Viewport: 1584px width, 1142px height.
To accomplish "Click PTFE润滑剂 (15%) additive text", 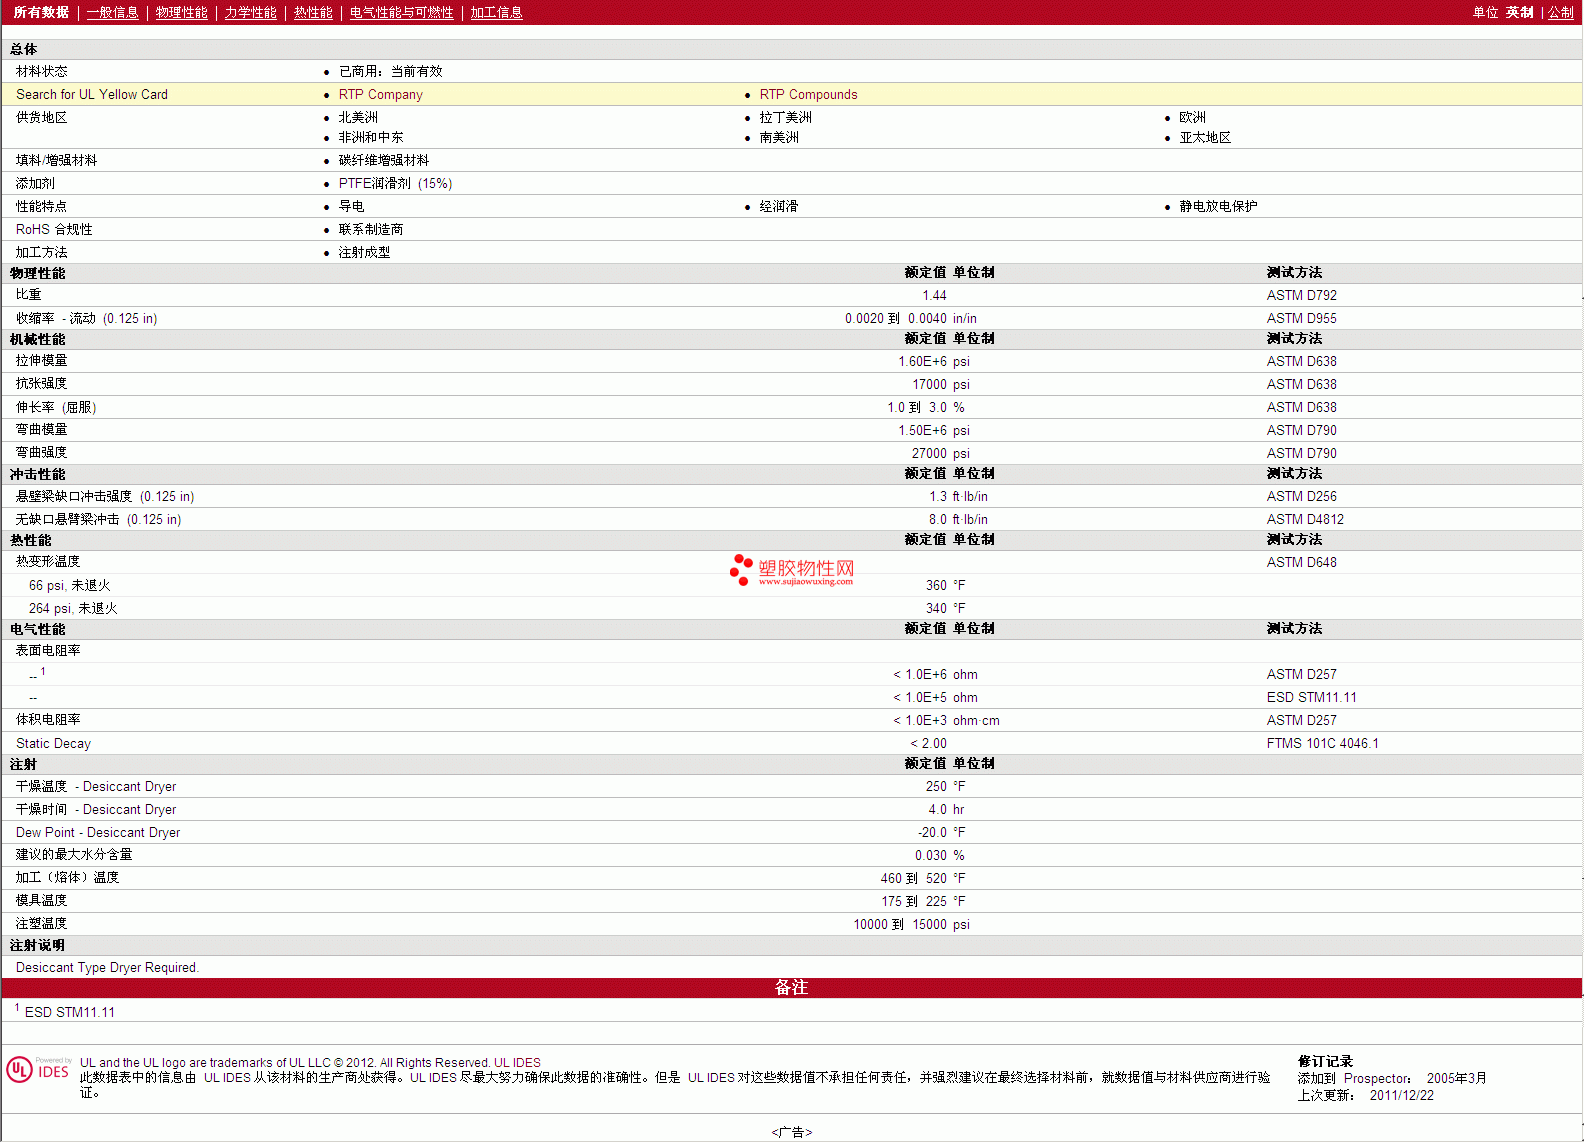I will point(395,183).
